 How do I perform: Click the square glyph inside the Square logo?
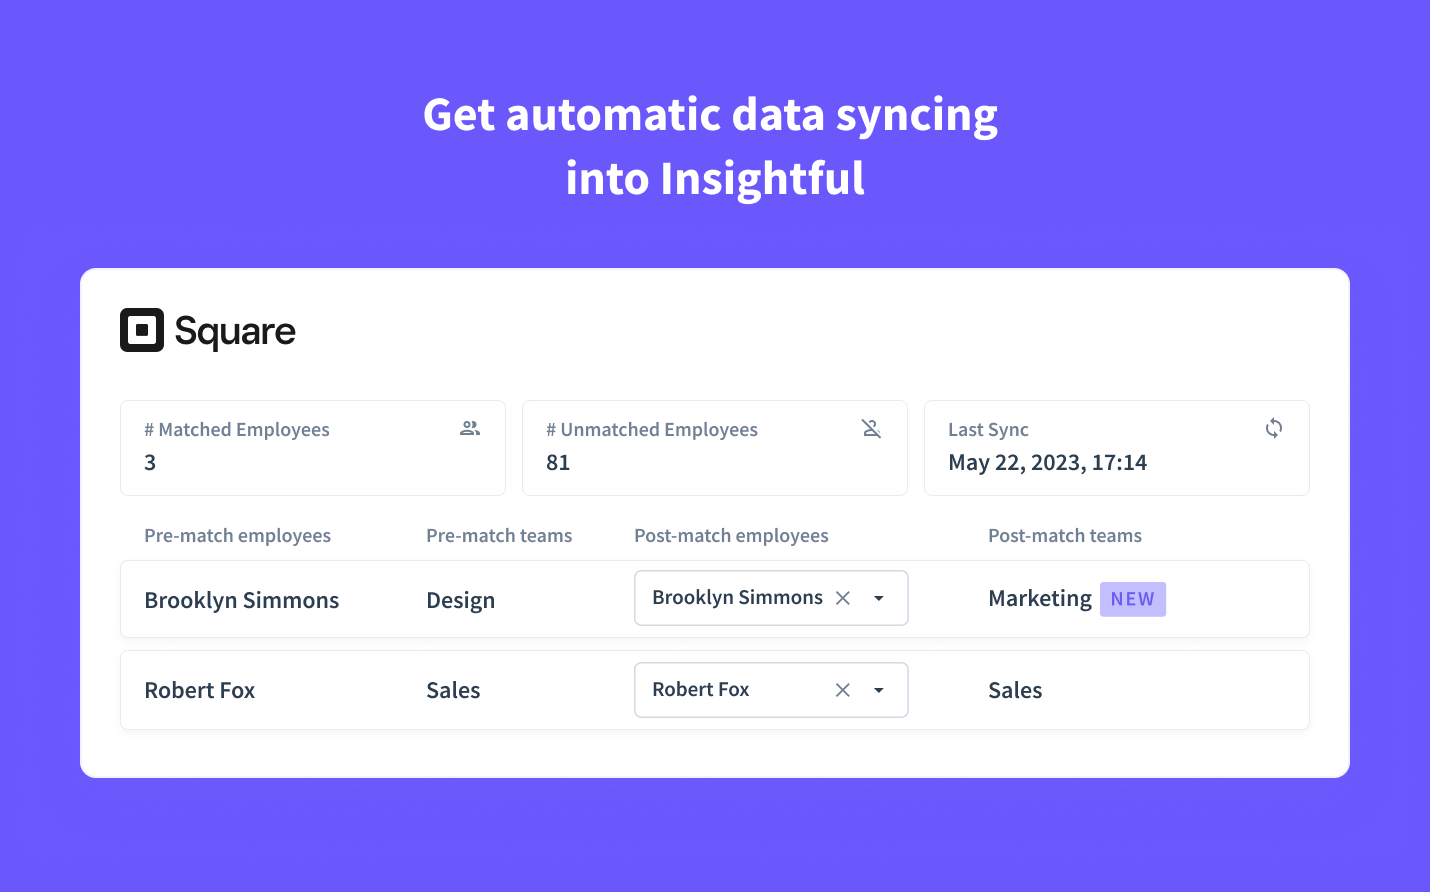(x=141, y=330)
